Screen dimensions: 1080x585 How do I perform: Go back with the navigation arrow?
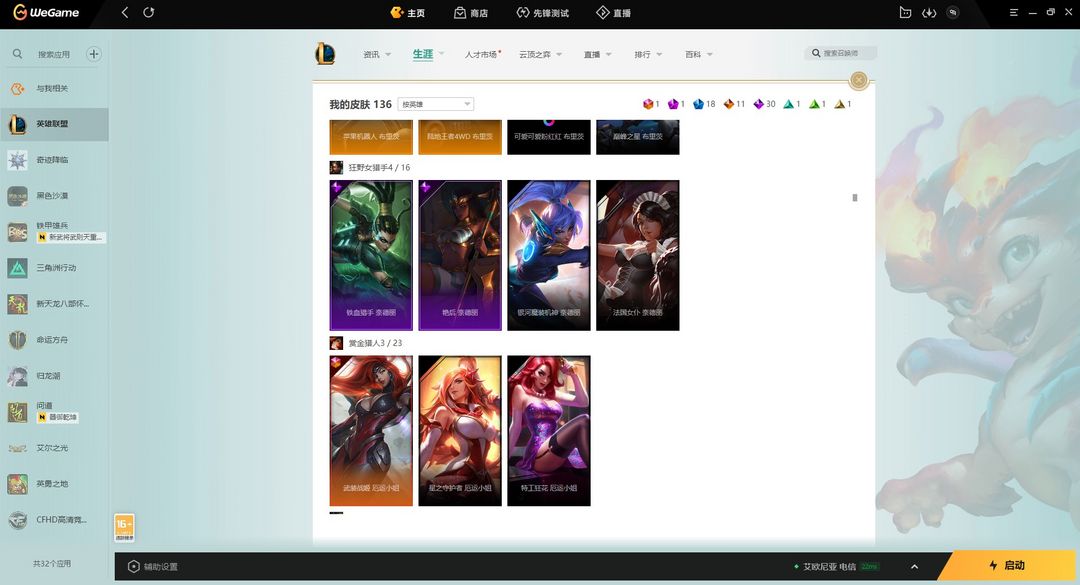click(125, 12)
